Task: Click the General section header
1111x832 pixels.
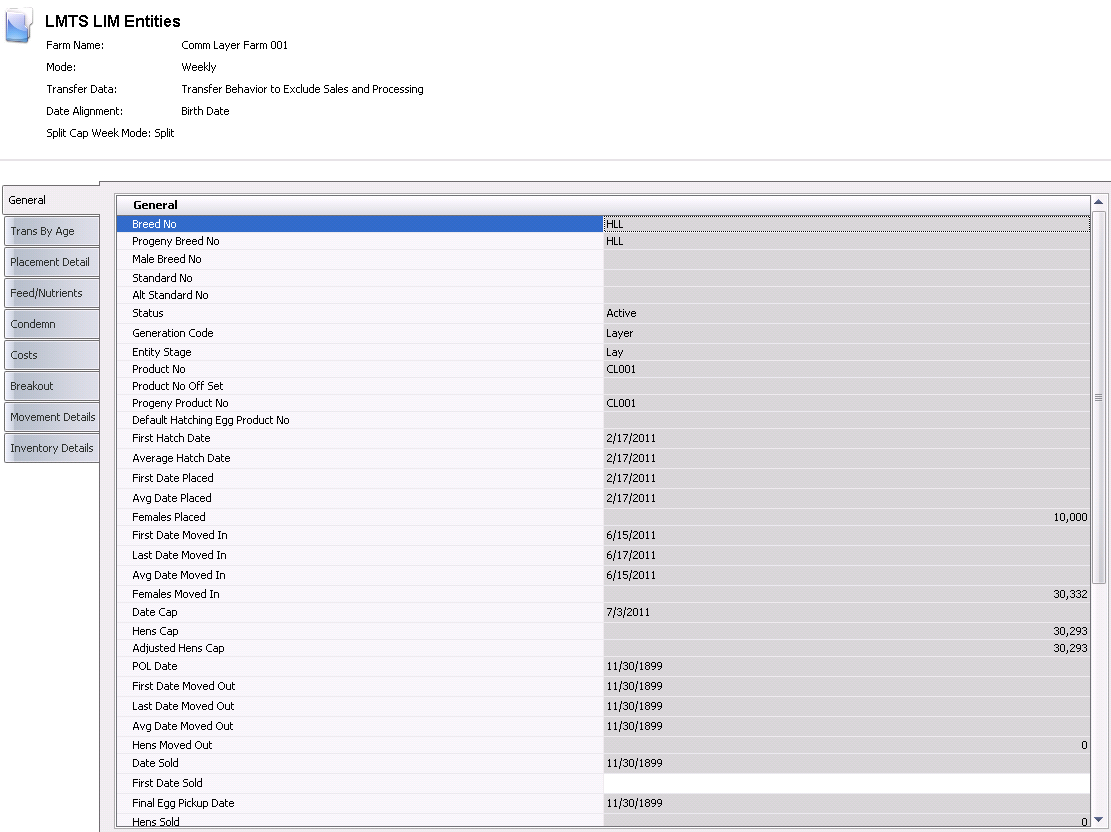Action: pyautogui.click(x=155, y=205)
